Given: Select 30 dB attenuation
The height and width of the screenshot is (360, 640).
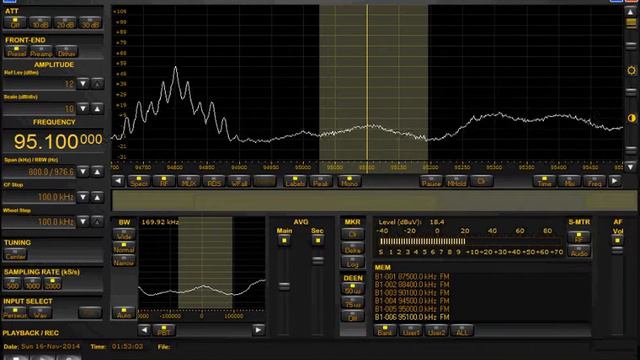Looking at the screenshot, I should (x=90, y=22).
